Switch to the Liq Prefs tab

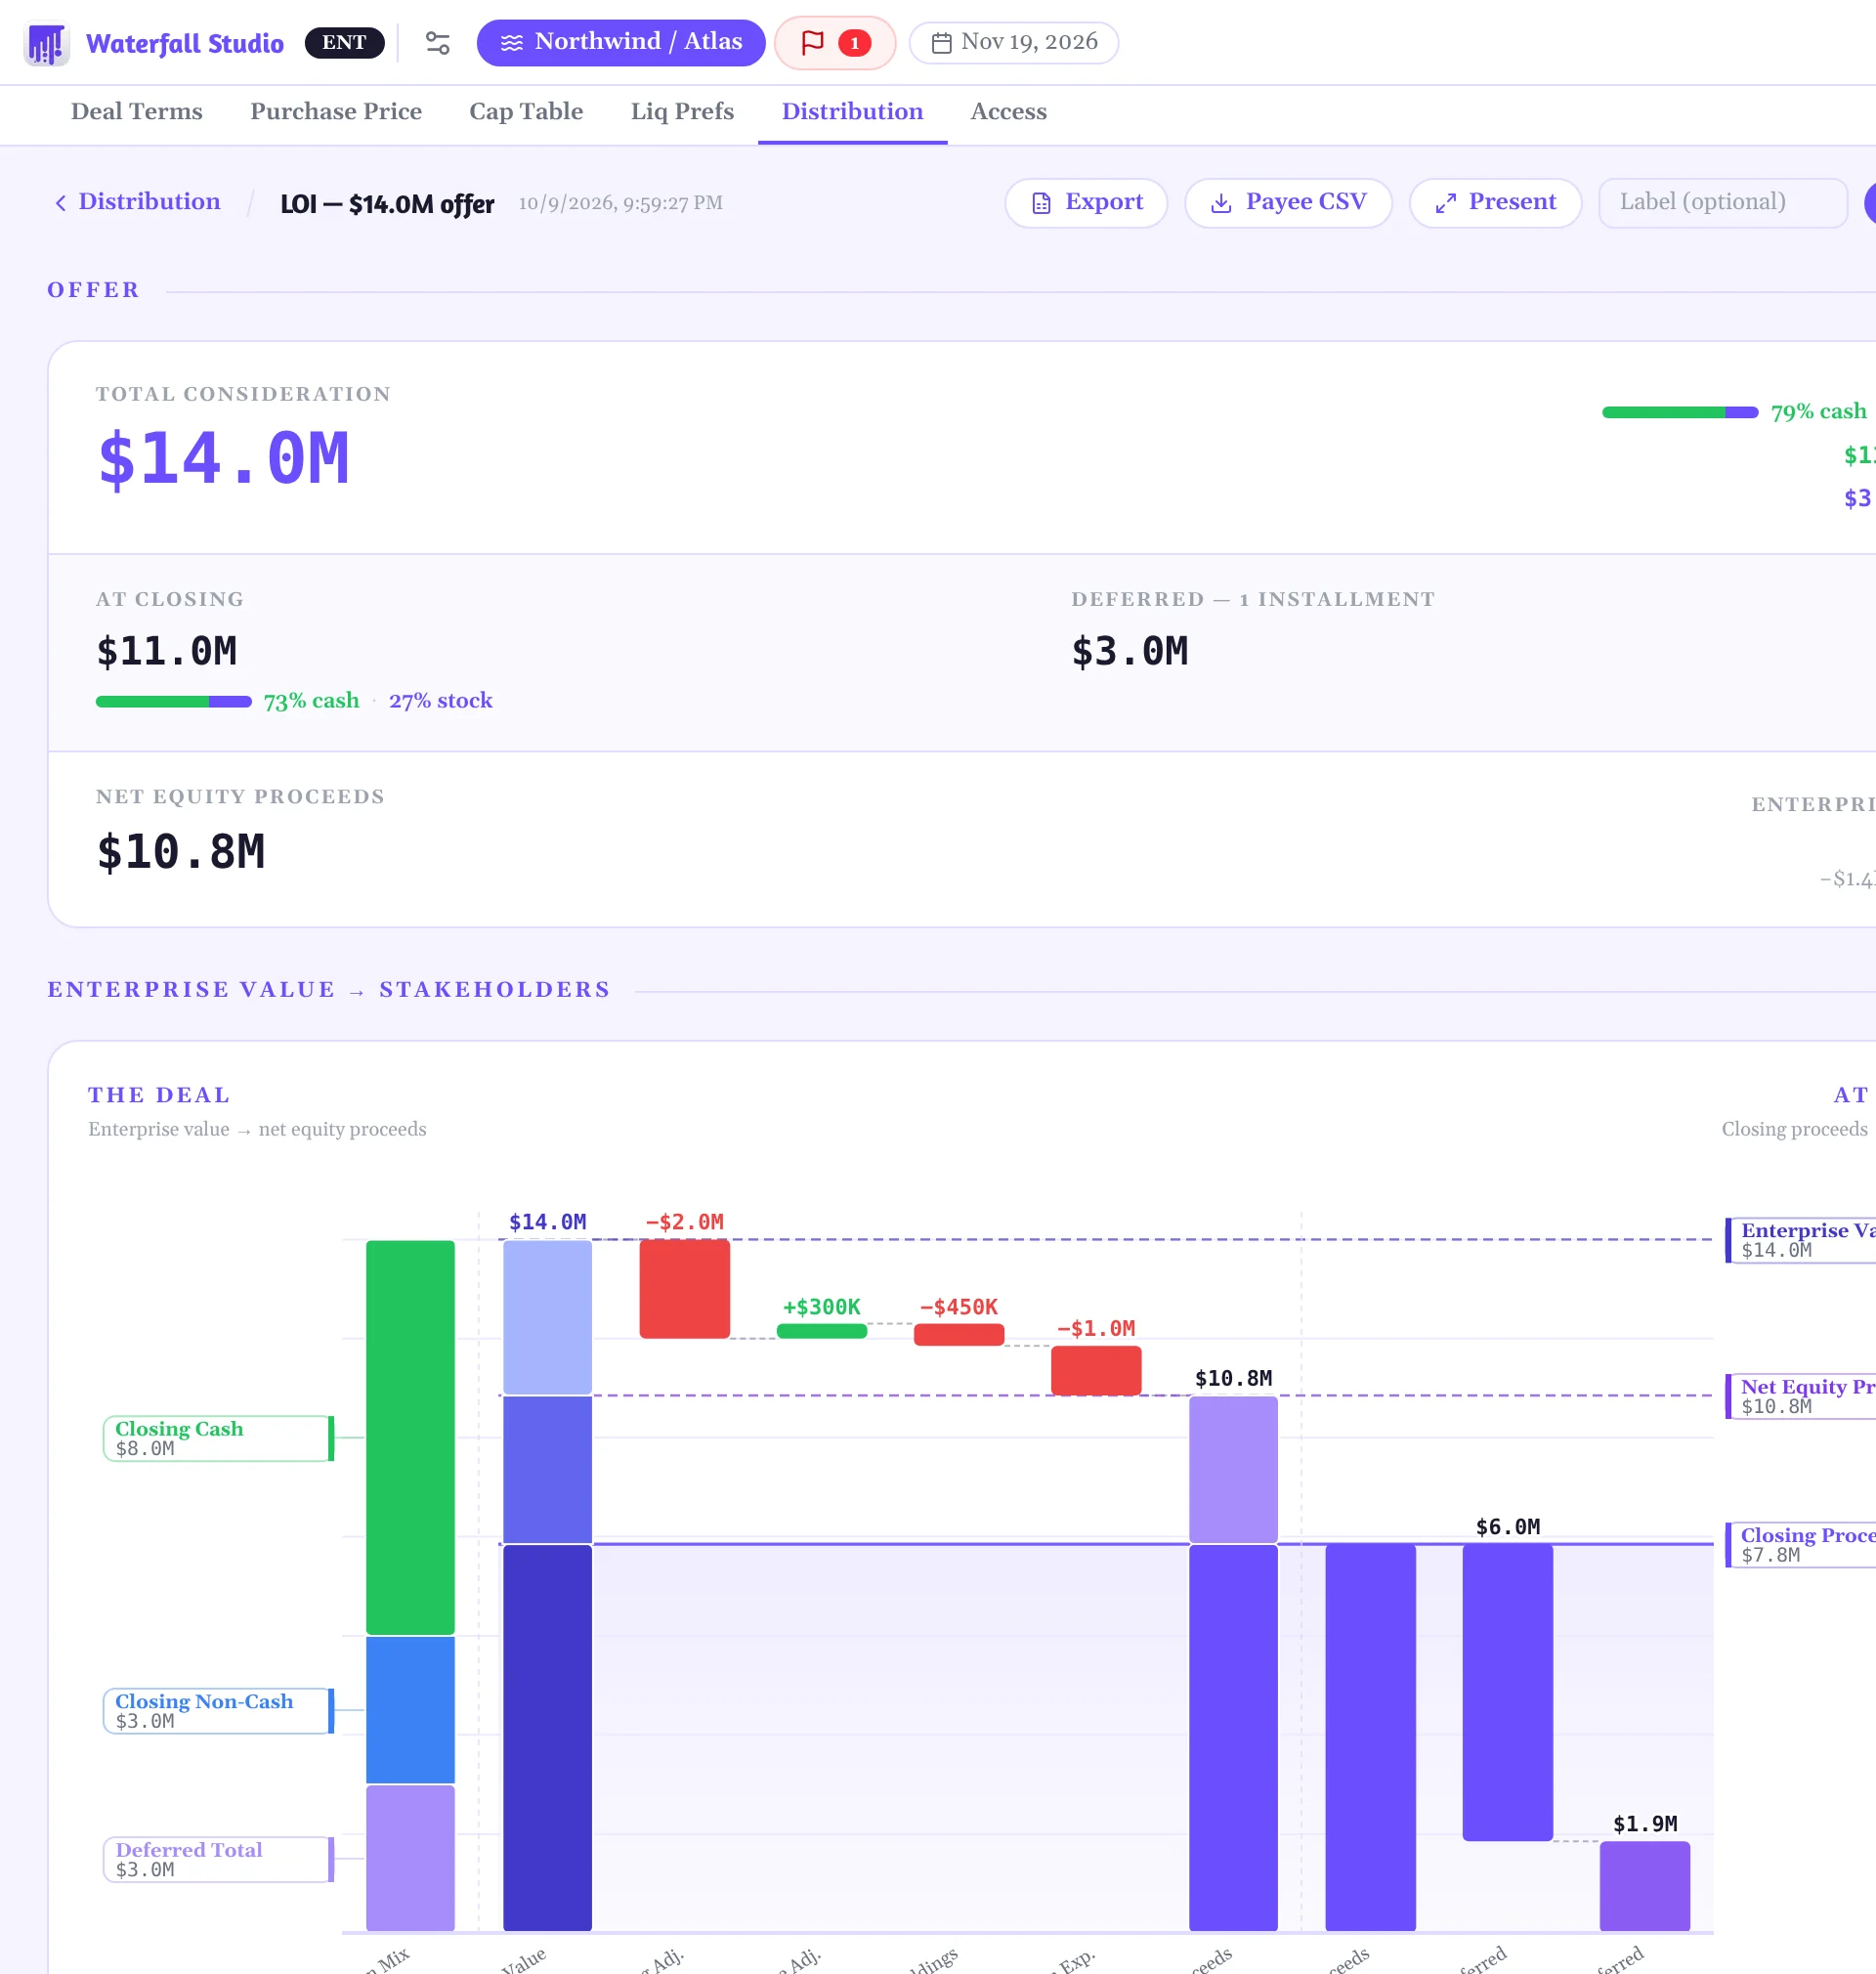tap(682, 112)
